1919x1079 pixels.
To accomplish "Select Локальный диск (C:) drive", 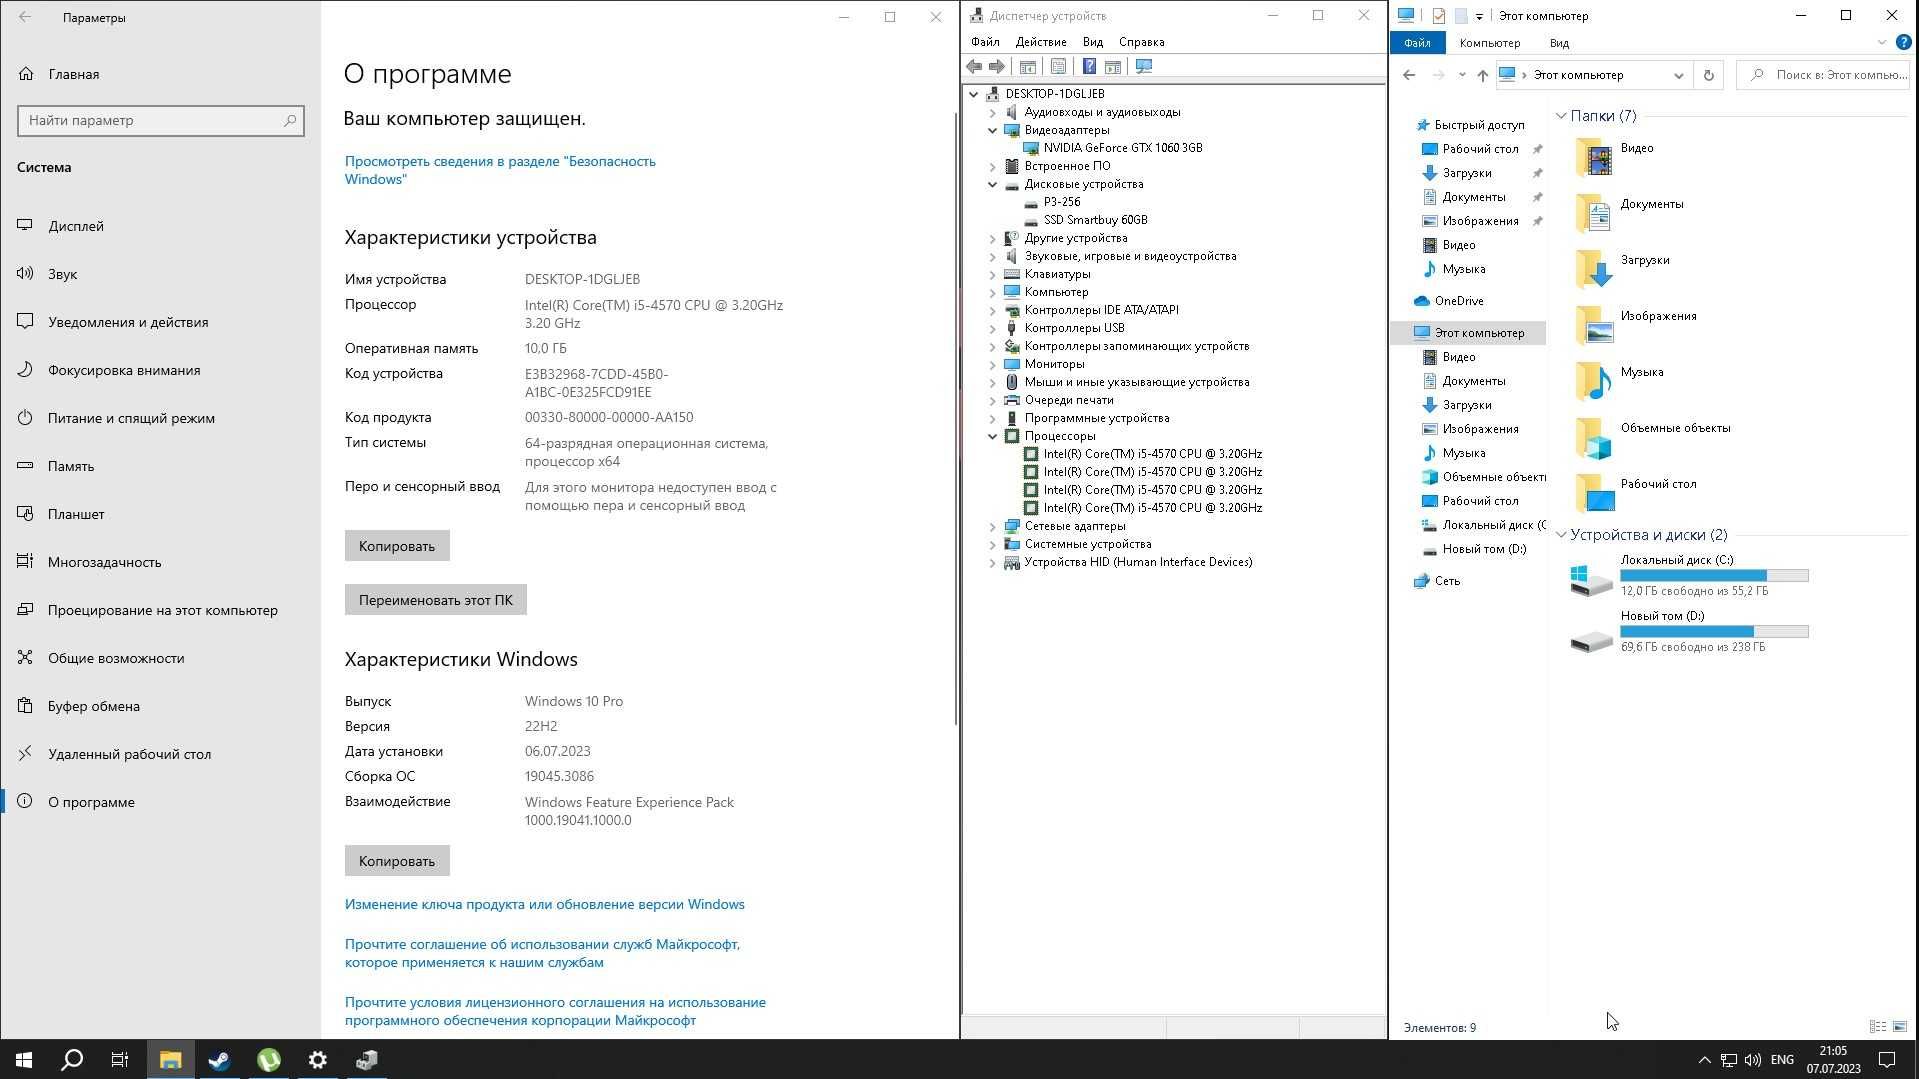I will 1690,576.
